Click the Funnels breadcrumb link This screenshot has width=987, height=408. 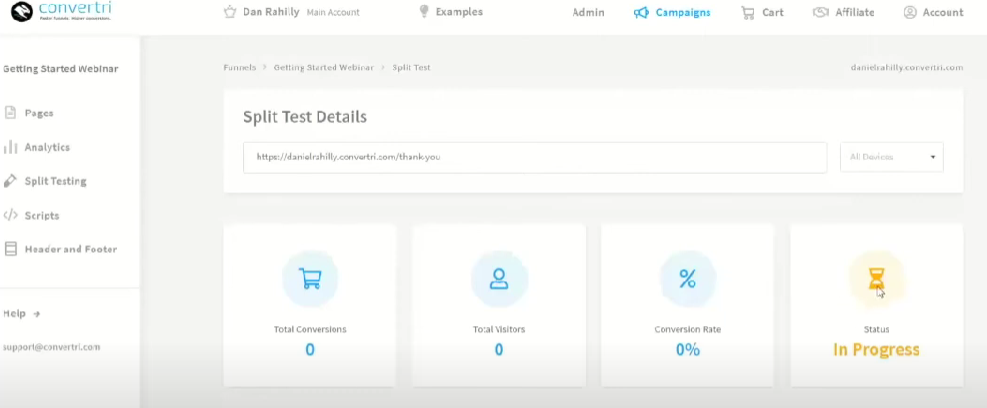238,67
